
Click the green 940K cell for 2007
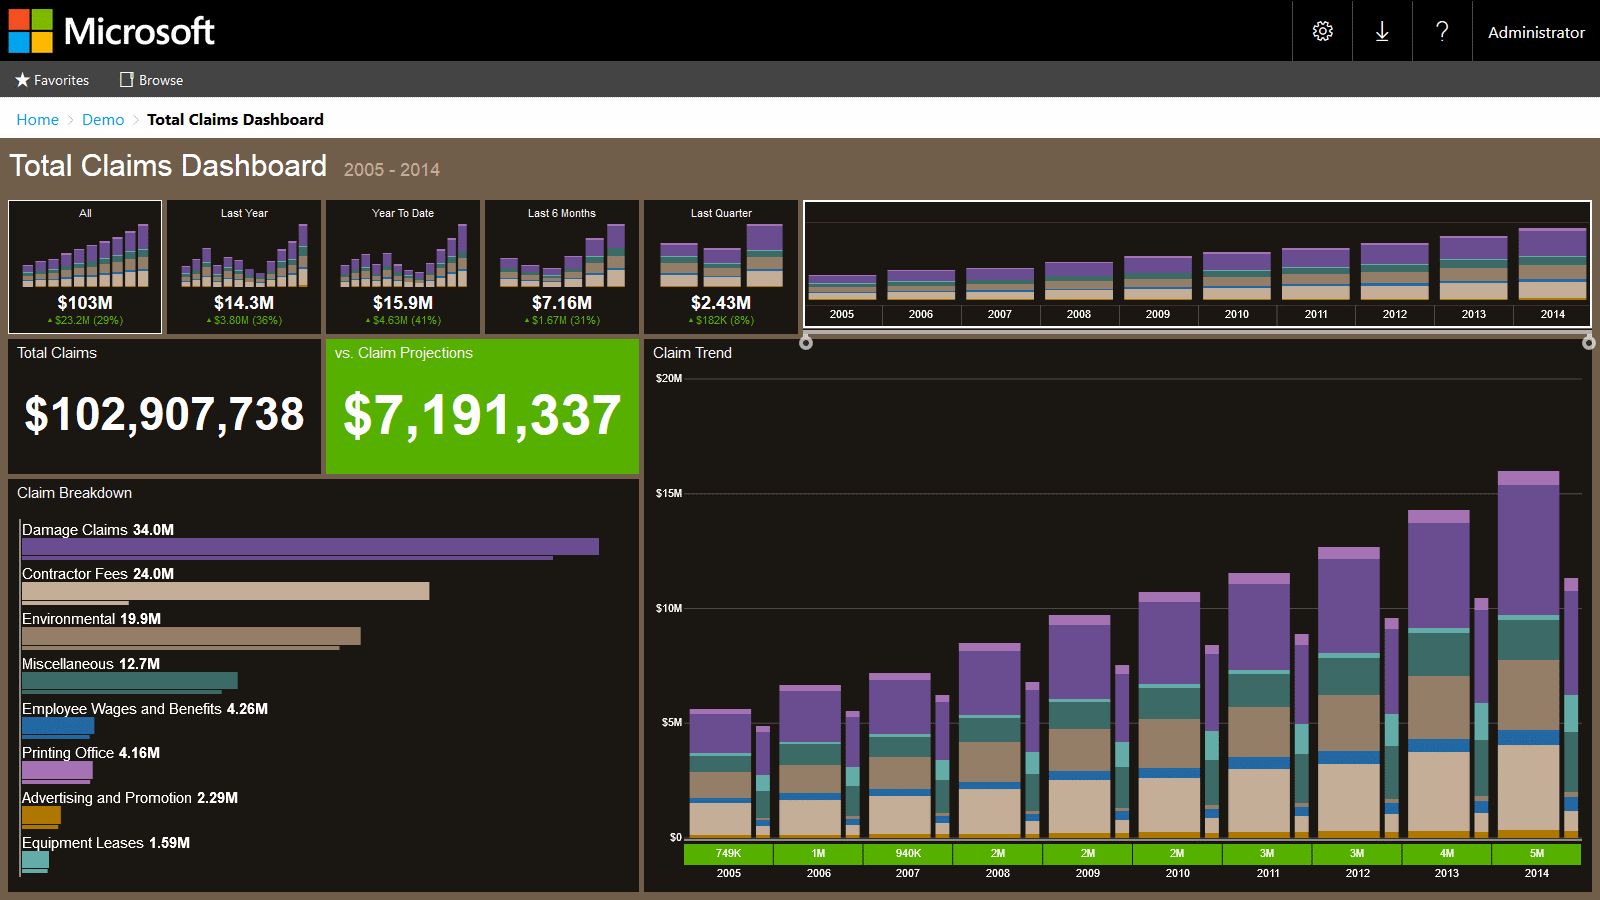coord(908,854)
